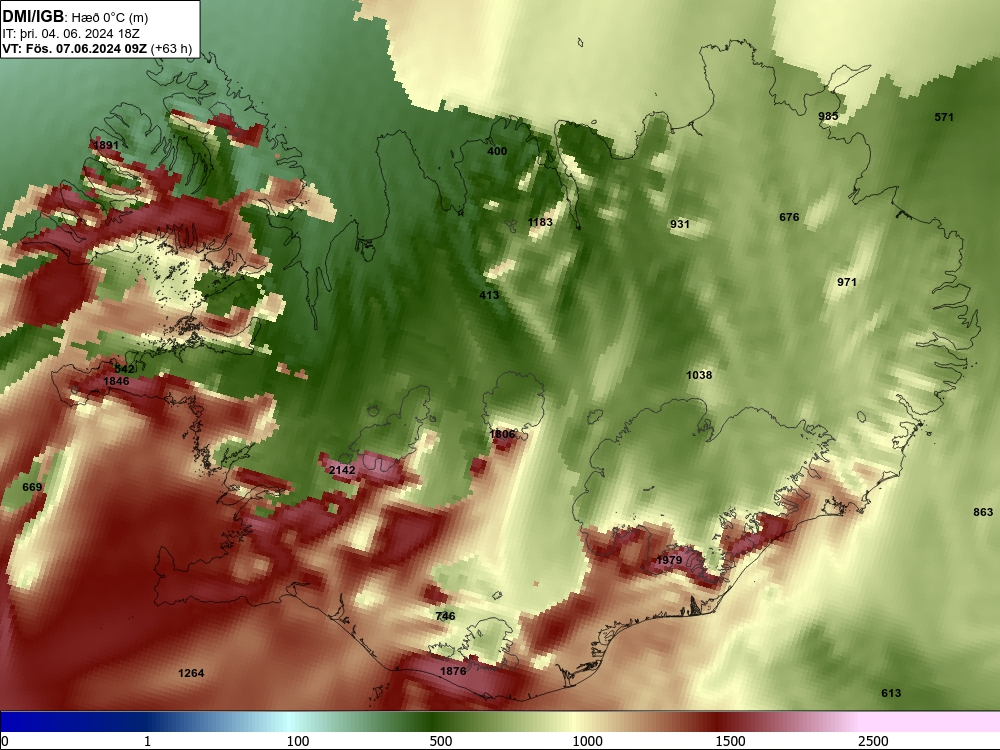This screenshot has width=1000, height=750.
Task: Select the 400 height value
Action: click(x=497, y=151)
